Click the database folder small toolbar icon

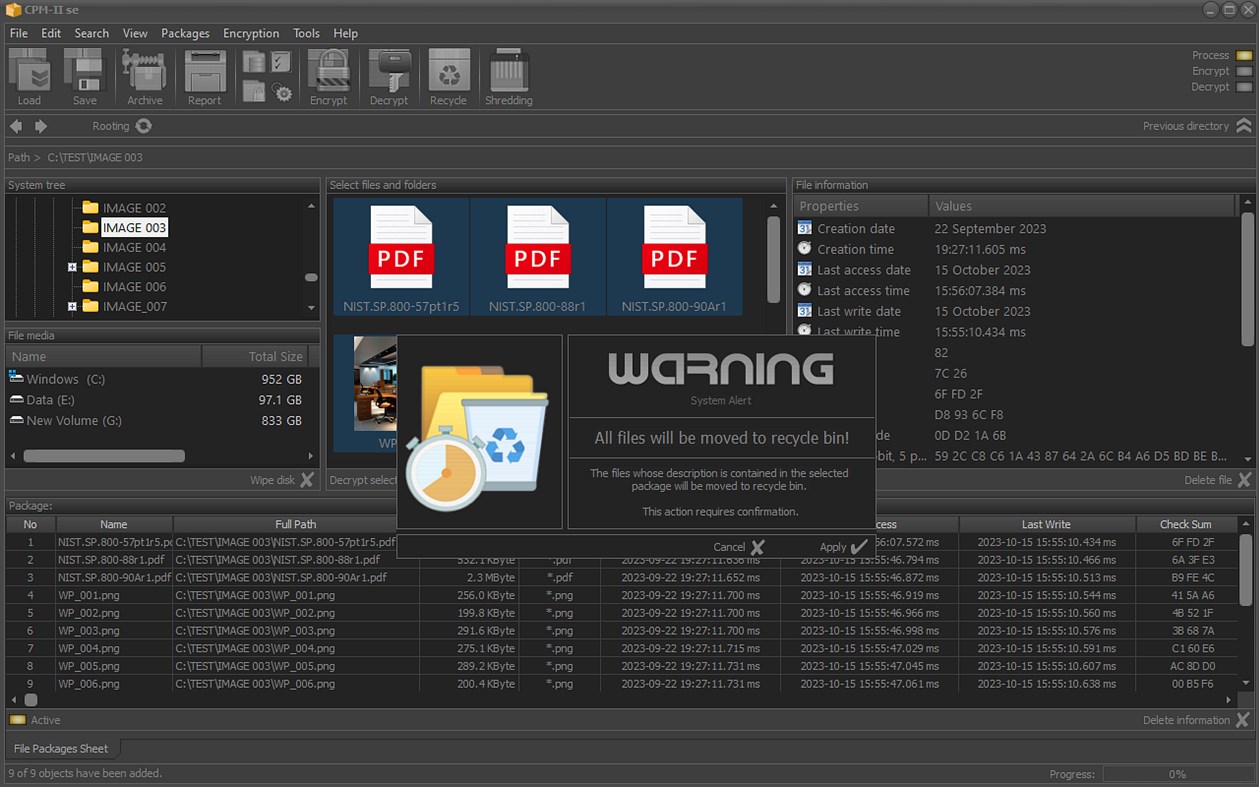(x=254, y=62)
